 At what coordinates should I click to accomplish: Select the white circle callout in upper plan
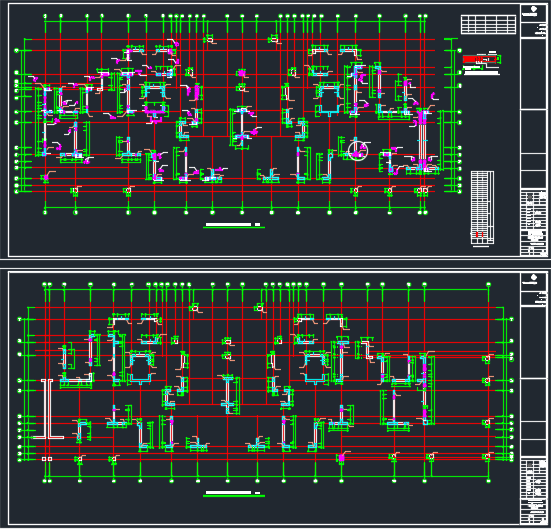358,151
